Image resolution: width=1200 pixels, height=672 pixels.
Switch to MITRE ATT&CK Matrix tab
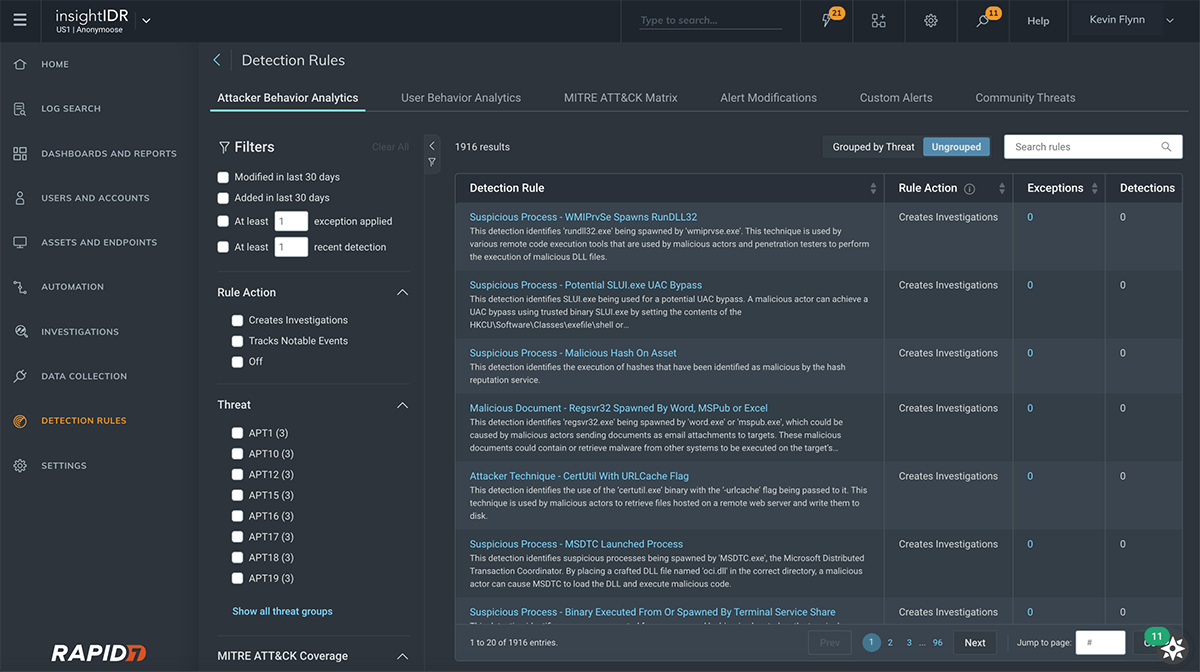click(620, 98)
